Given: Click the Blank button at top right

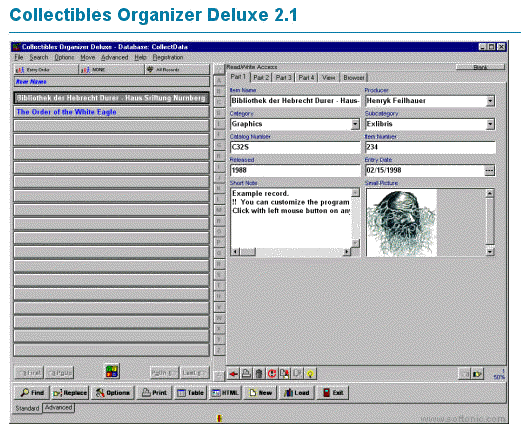Looking at the screenshot, I should tap(480, 67).
